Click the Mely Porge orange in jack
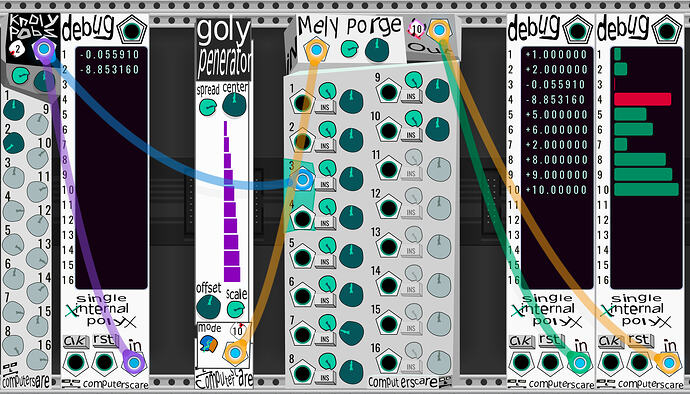The image size is (690, 394). coord(316,50)
